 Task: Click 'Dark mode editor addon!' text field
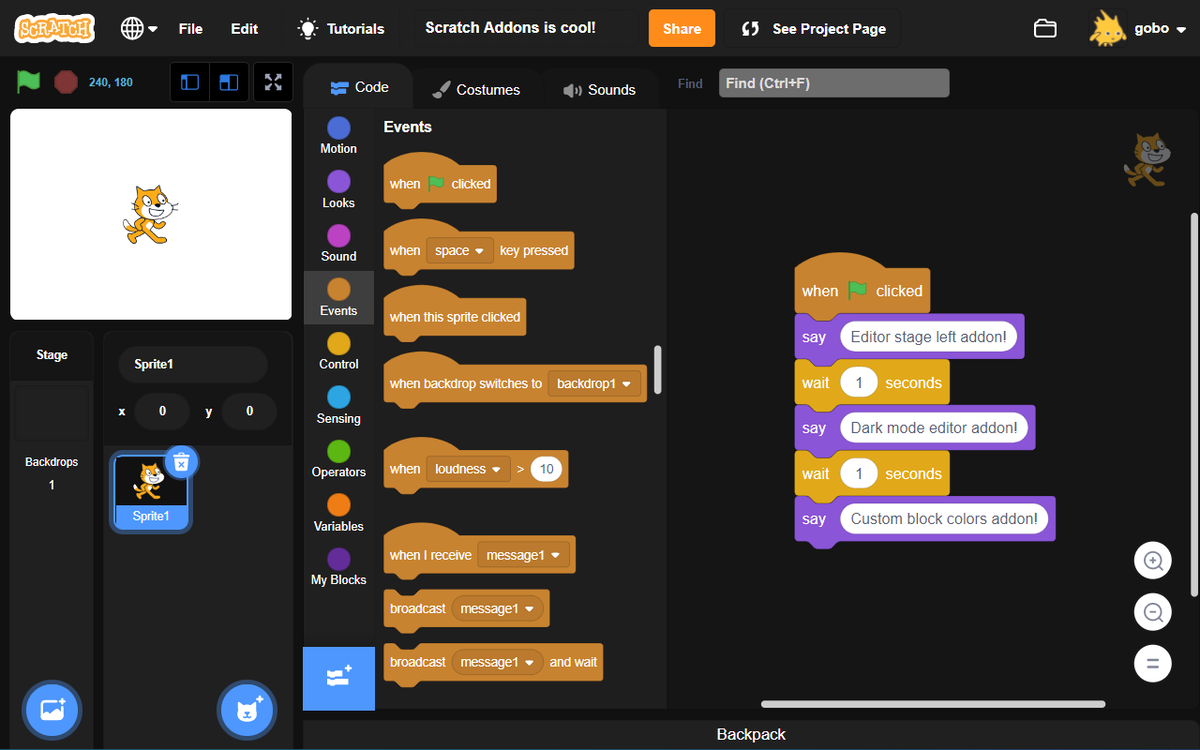coord(933,428)
